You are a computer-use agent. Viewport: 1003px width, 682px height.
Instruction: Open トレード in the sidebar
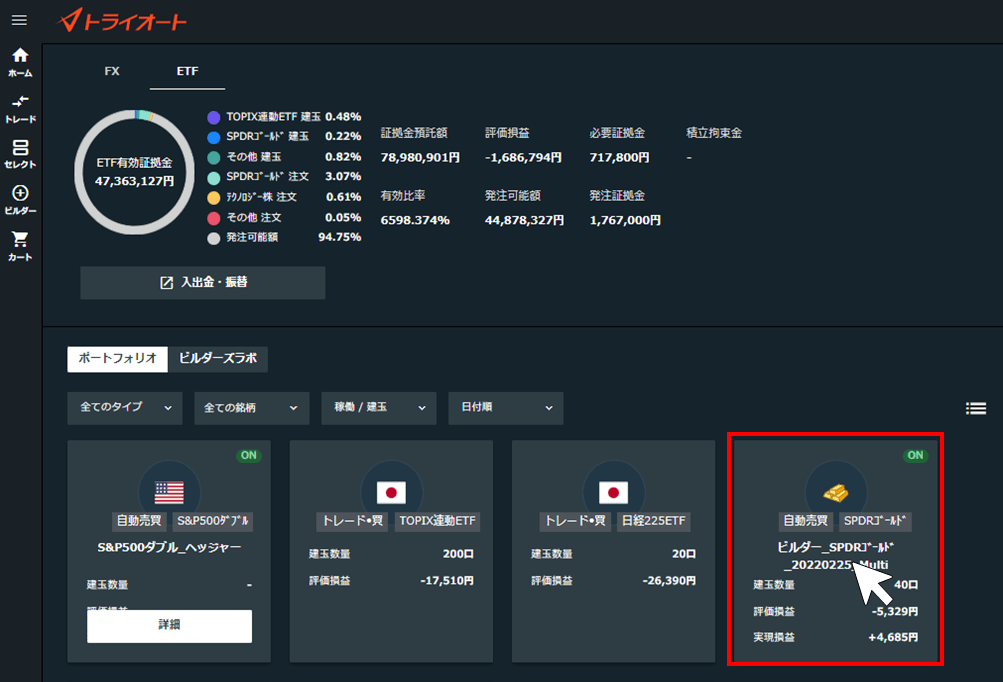20,109
